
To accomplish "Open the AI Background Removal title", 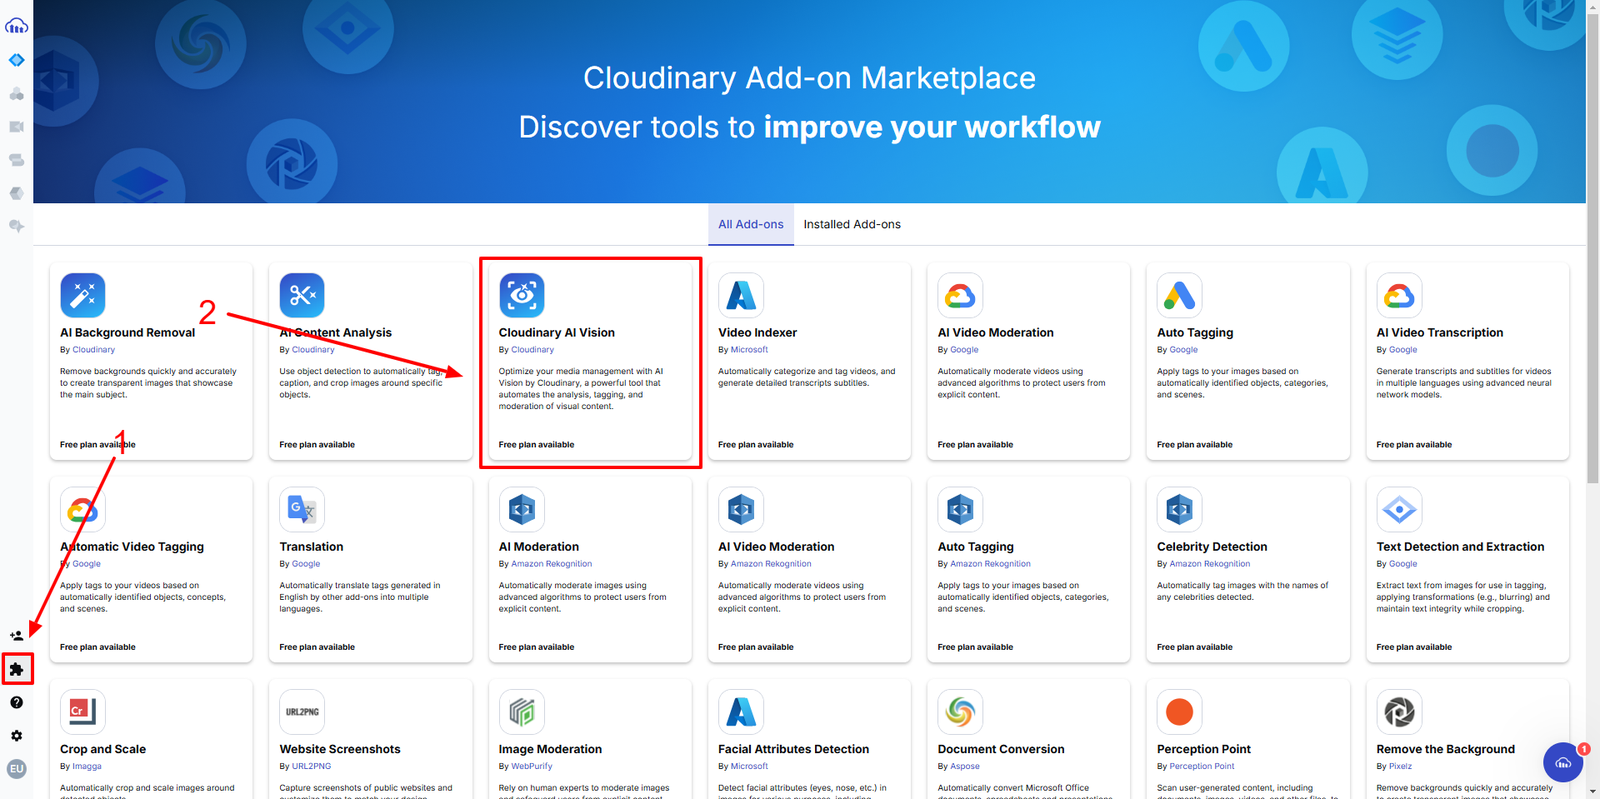I will [127, 332].
